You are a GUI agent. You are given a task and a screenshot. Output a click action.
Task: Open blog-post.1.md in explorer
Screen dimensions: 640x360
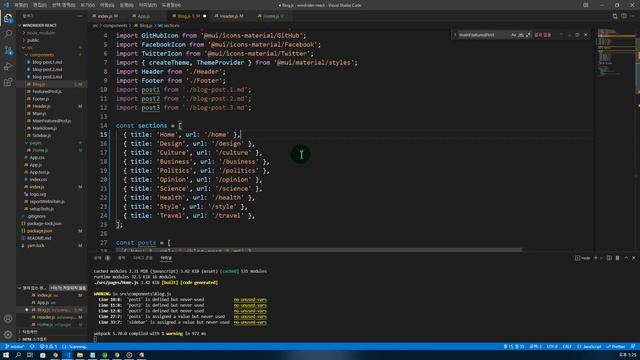[47, 62]
